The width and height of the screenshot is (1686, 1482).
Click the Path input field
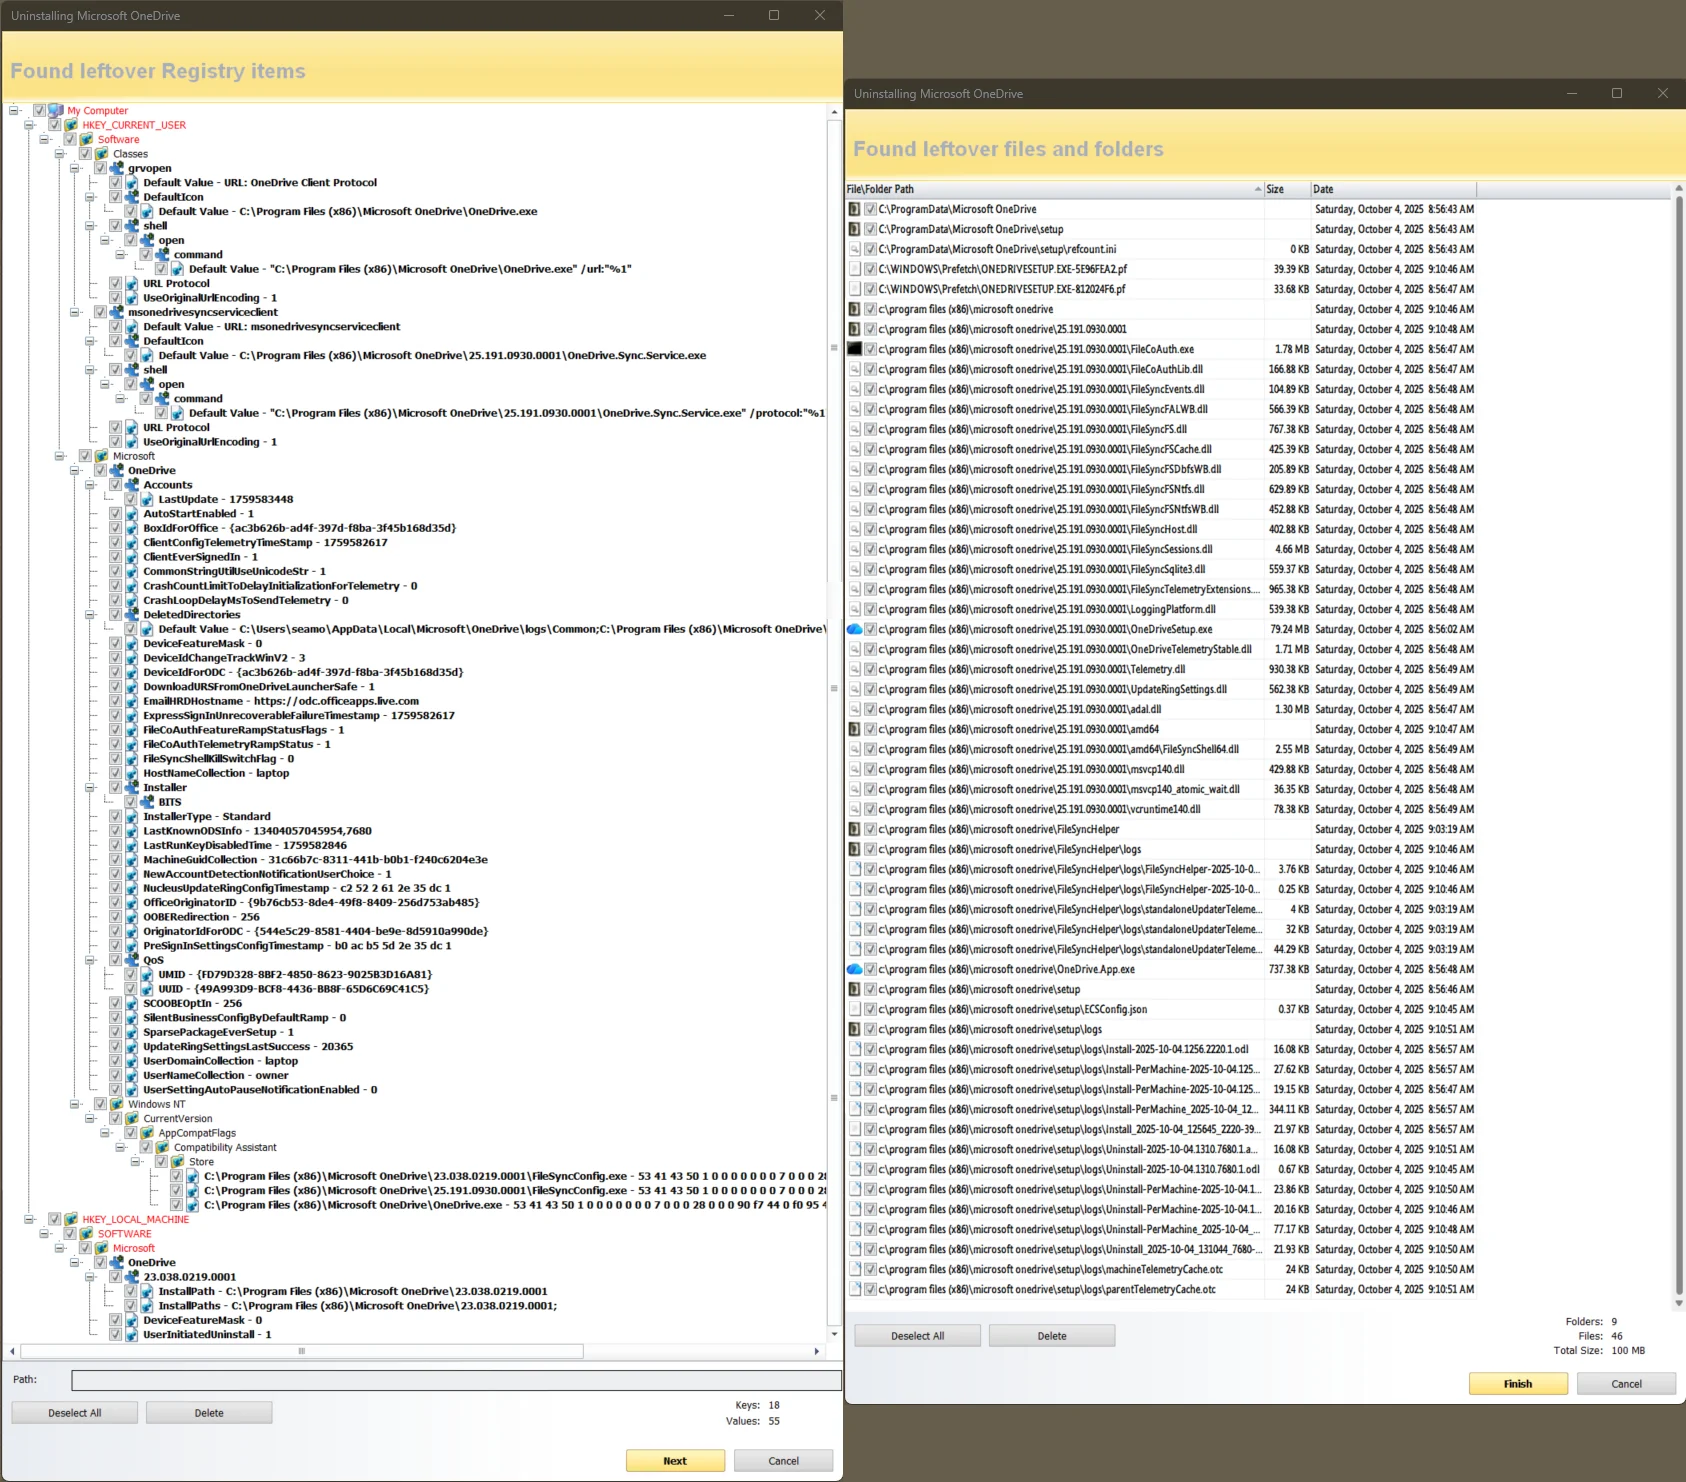456,1380
